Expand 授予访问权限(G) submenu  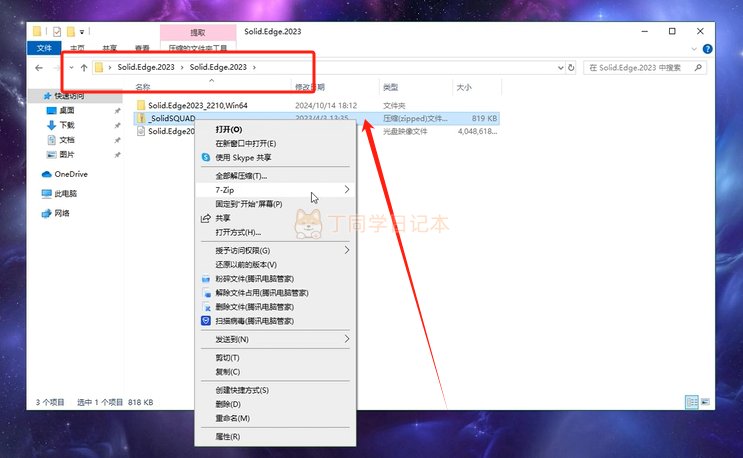pyautogui.click(x=275, y=250)
